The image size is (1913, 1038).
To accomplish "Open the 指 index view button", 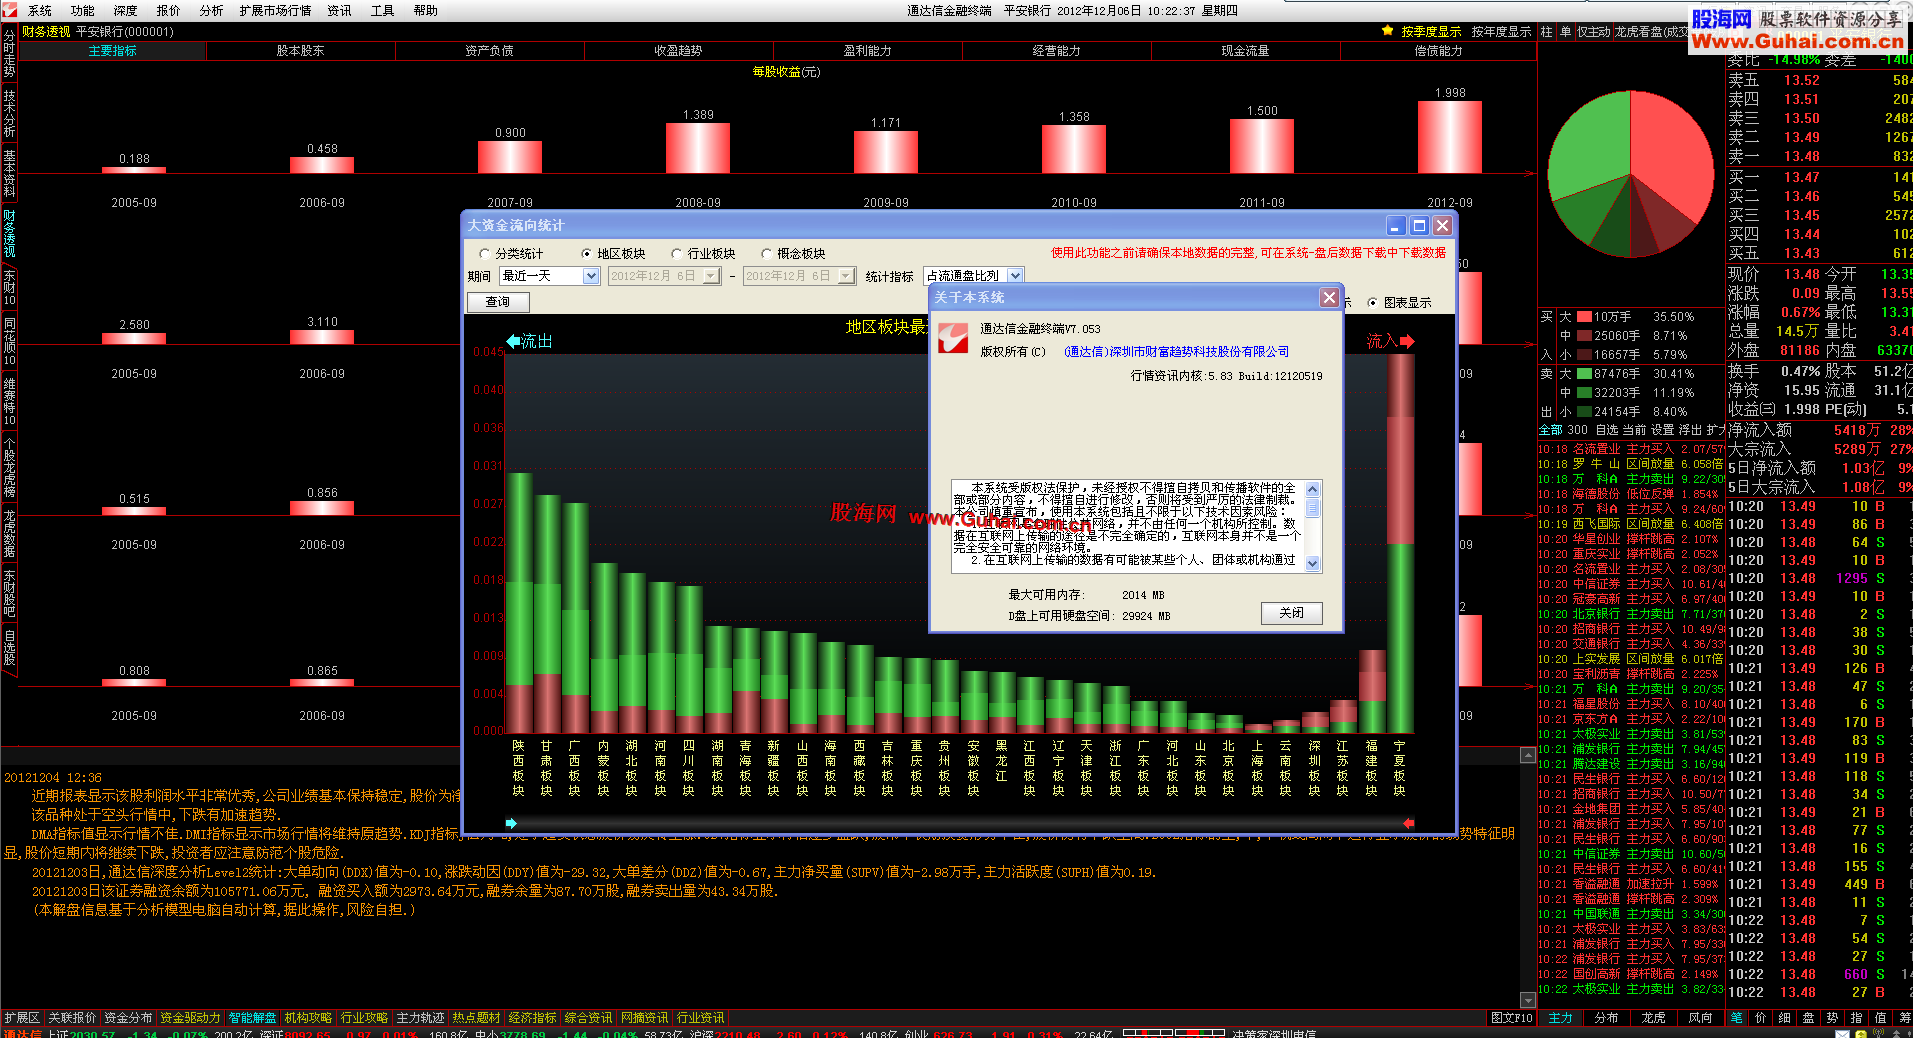I will 1856,1018.
